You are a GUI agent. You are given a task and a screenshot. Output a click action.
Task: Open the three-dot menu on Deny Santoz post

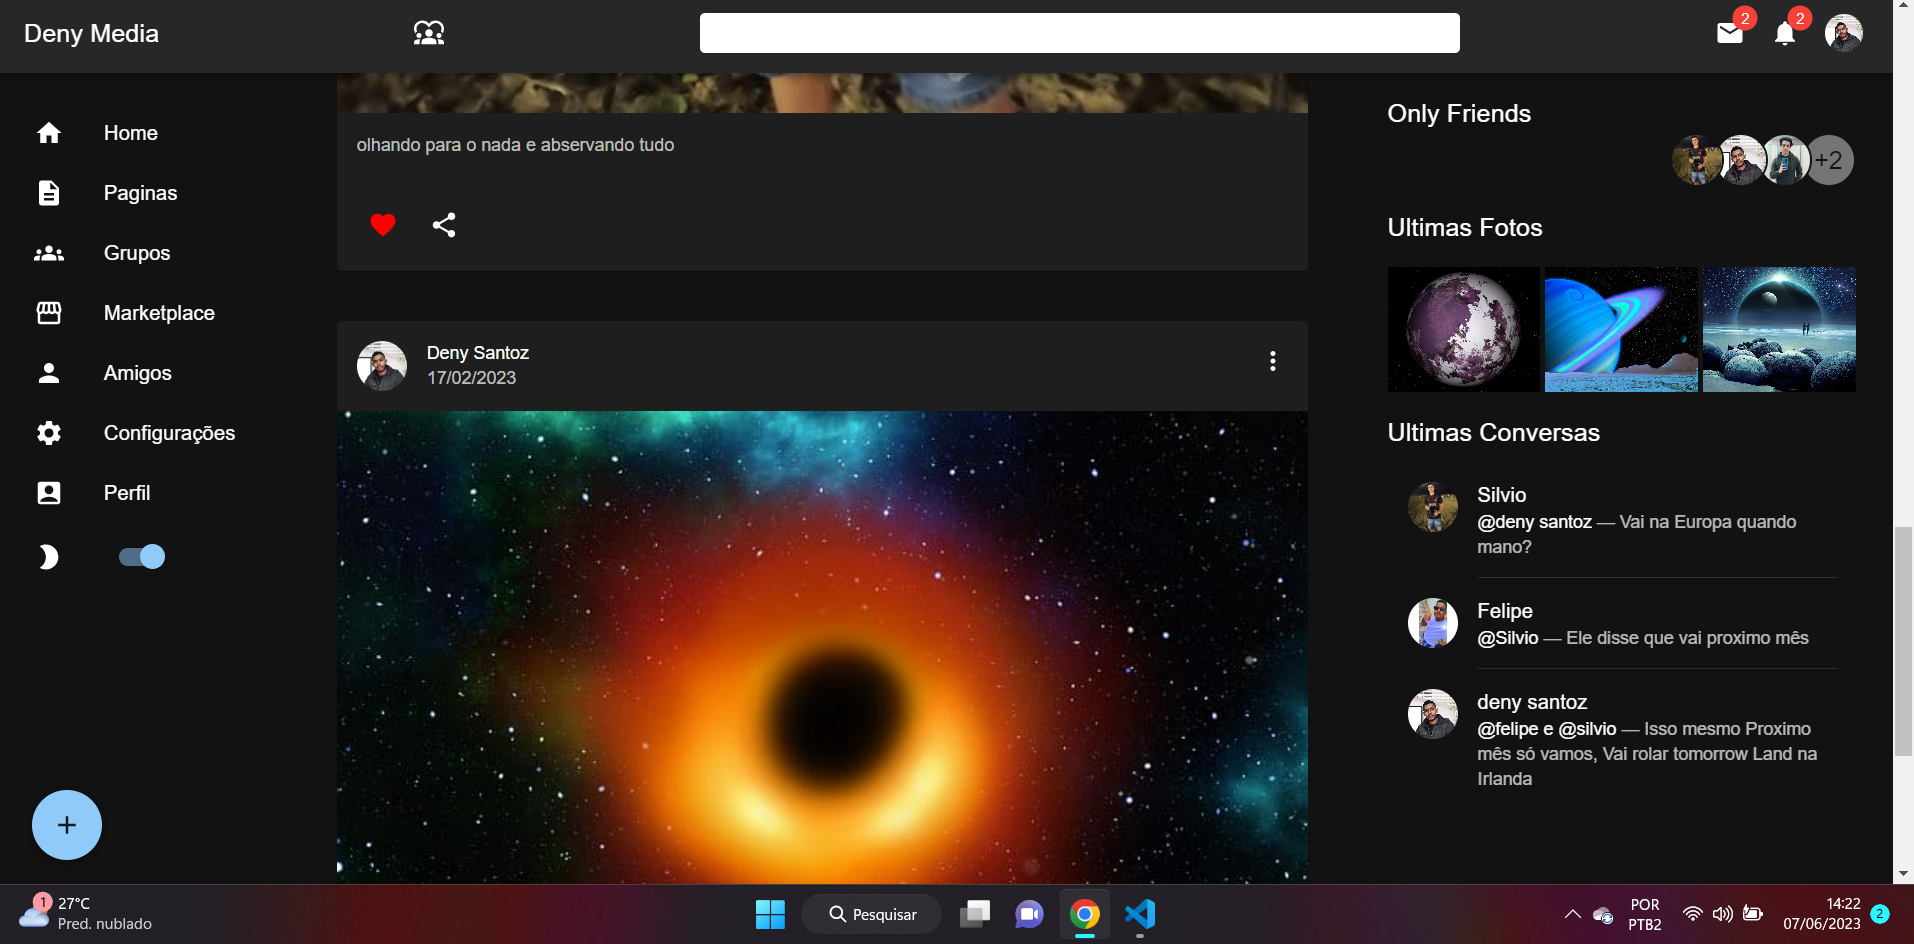pos(1272,361)
